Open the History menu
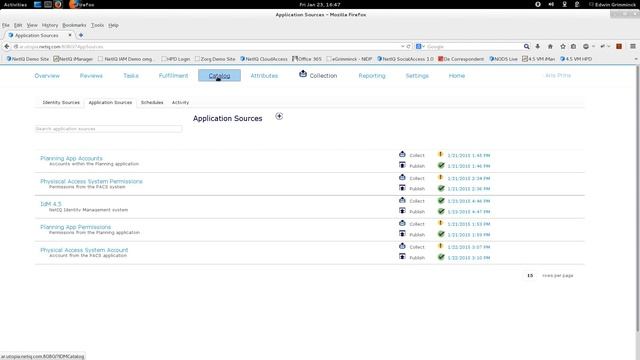The height and width of the screenshot is (360, 640). 50,25
